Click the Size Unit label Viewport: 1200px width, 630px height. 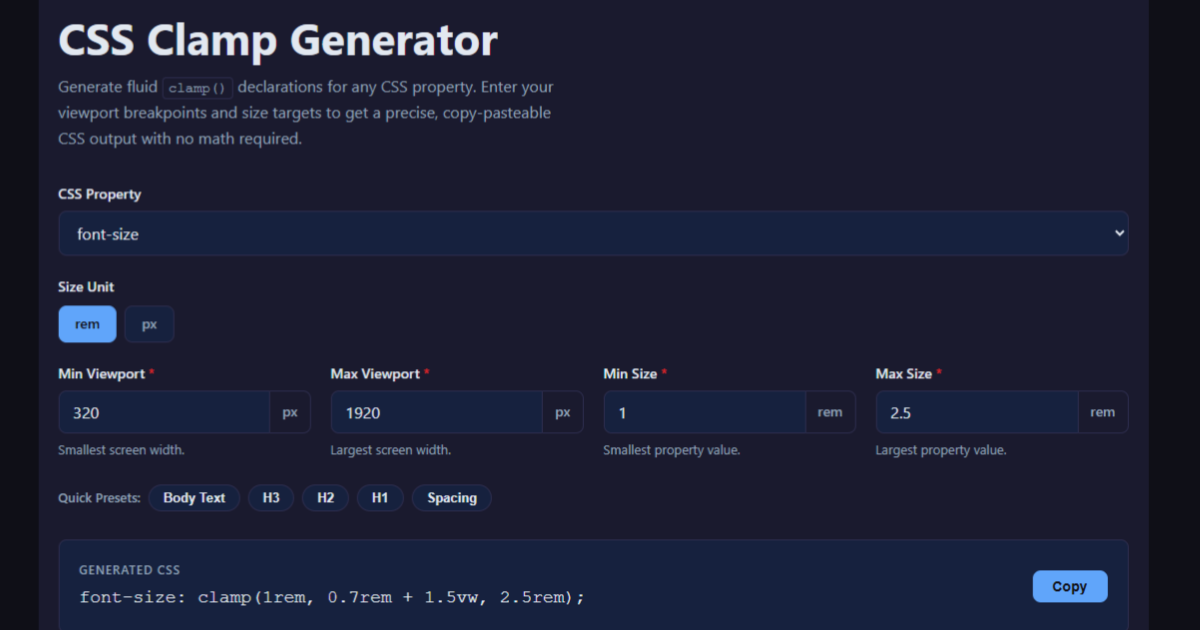pos(87,287)
